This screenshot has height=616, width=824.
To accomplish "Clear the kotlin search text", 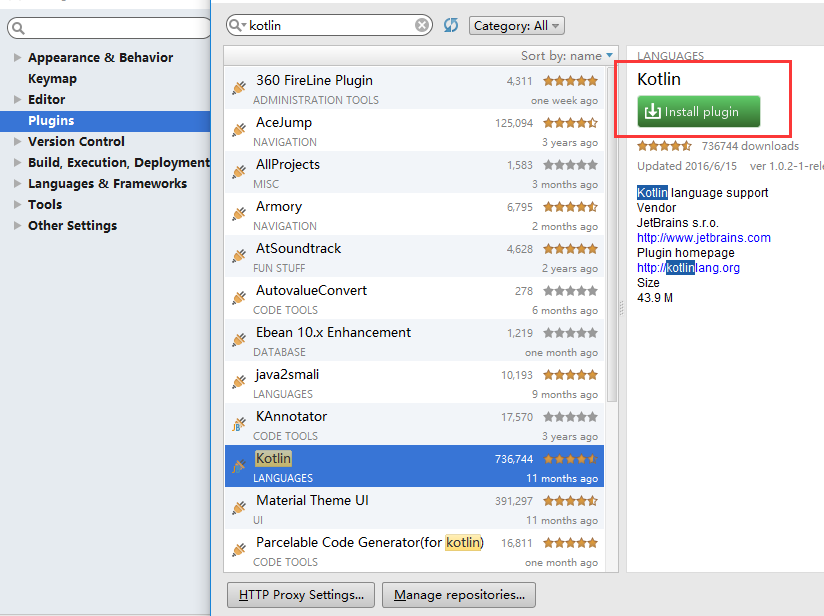I will 421,25.
